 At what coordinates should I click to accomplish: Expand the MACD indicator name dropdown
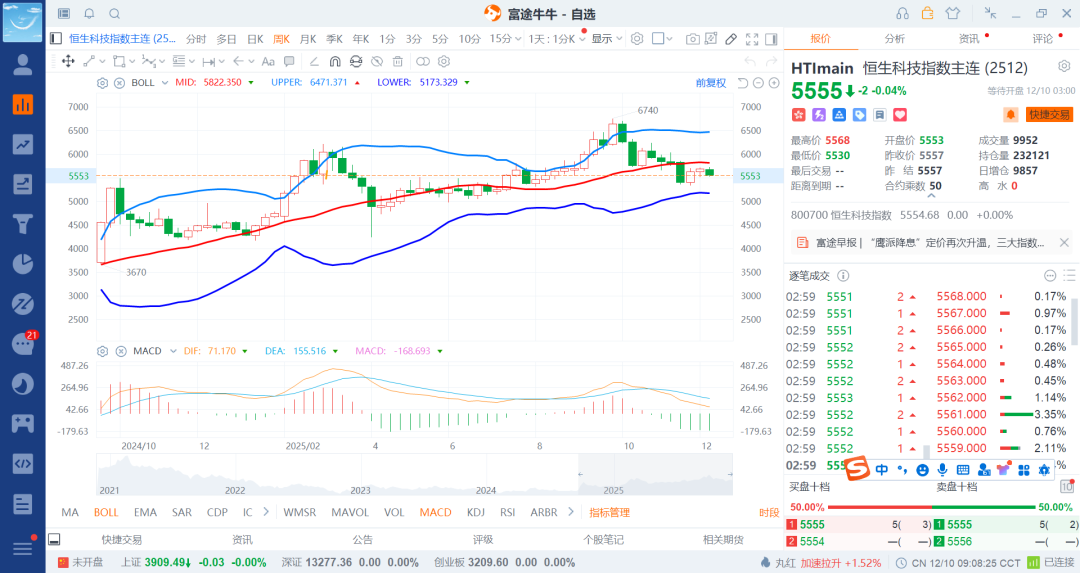173,351
